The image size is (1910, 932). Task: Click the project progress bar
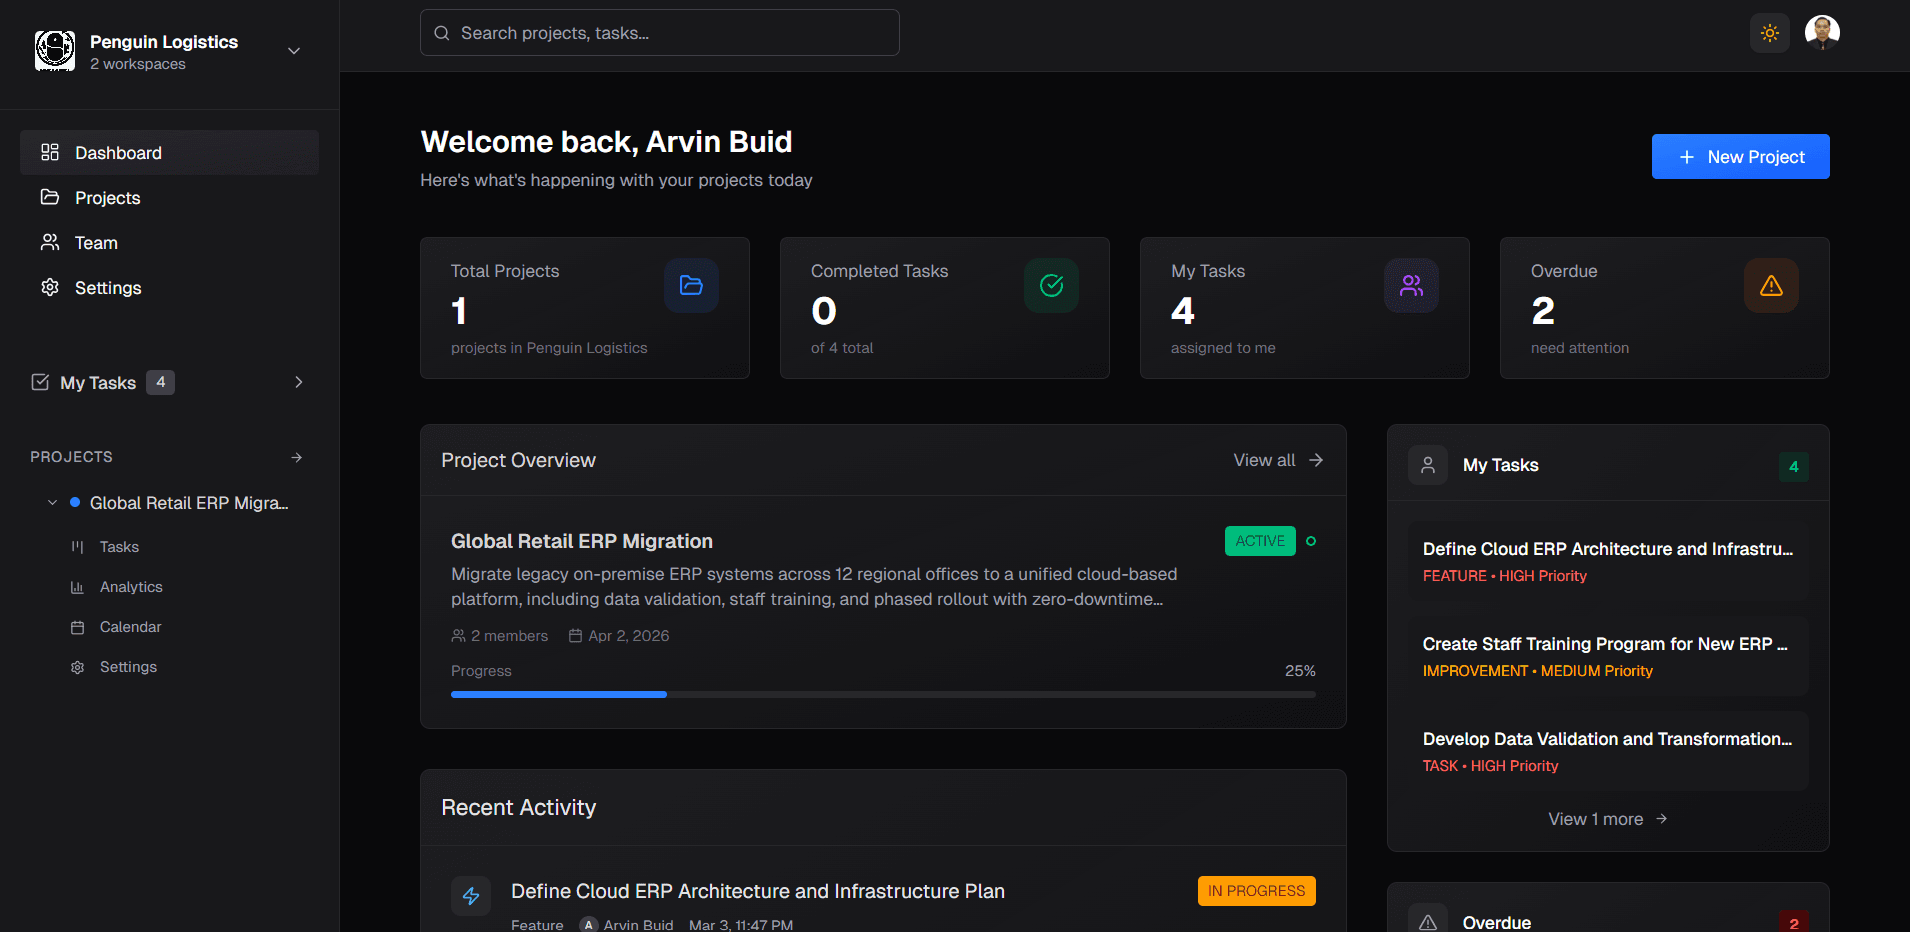click(882, 694)
